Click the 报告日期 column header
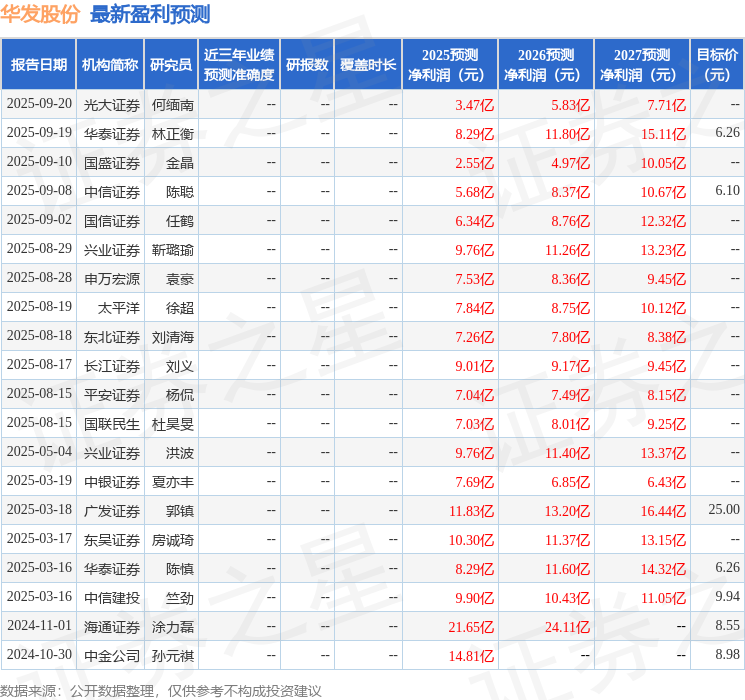 point(38,64)
